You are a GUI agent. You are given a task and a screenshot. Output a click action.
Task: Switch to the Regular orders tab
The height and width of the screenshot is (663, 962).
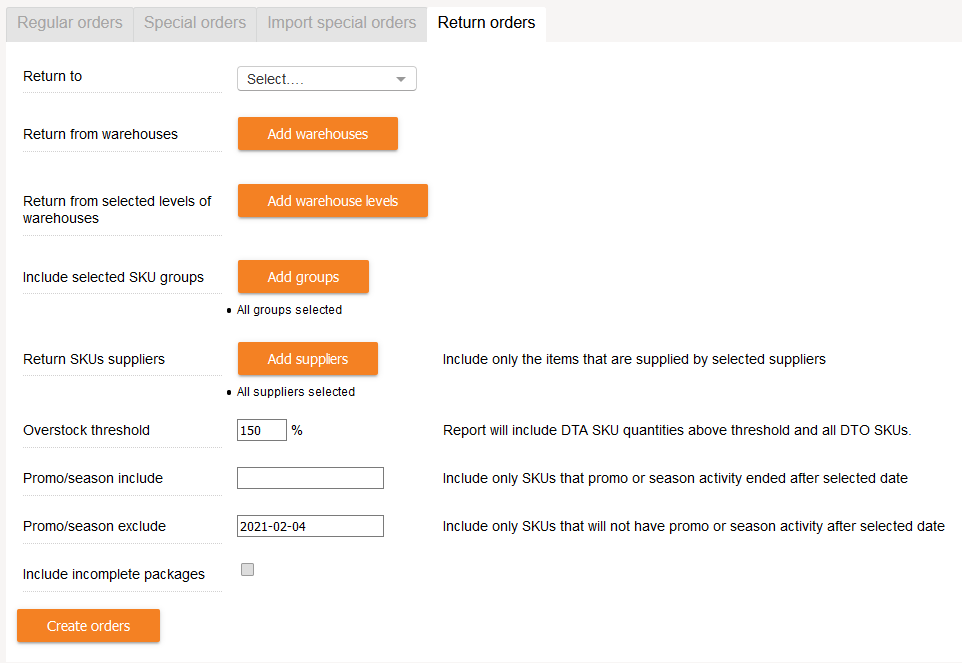[70, 22]
